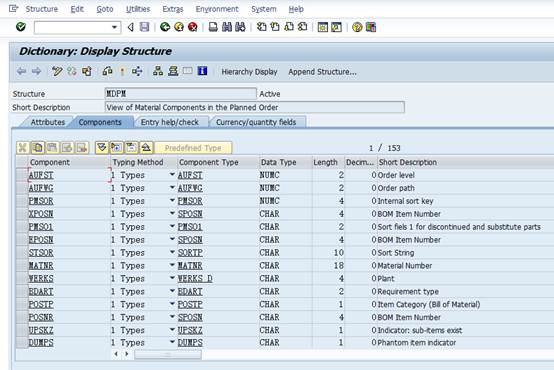Screen dimensions: 554x370
Task: Open Typing Method dropdown for MATNR row
Action: pos(172,265)
